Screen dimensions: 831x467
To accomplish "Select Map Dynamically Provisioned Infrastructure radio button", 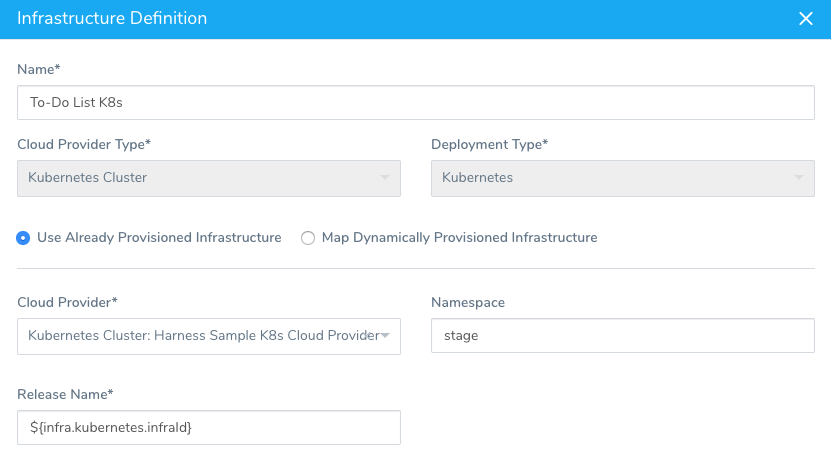I will [x=308, y=238].
